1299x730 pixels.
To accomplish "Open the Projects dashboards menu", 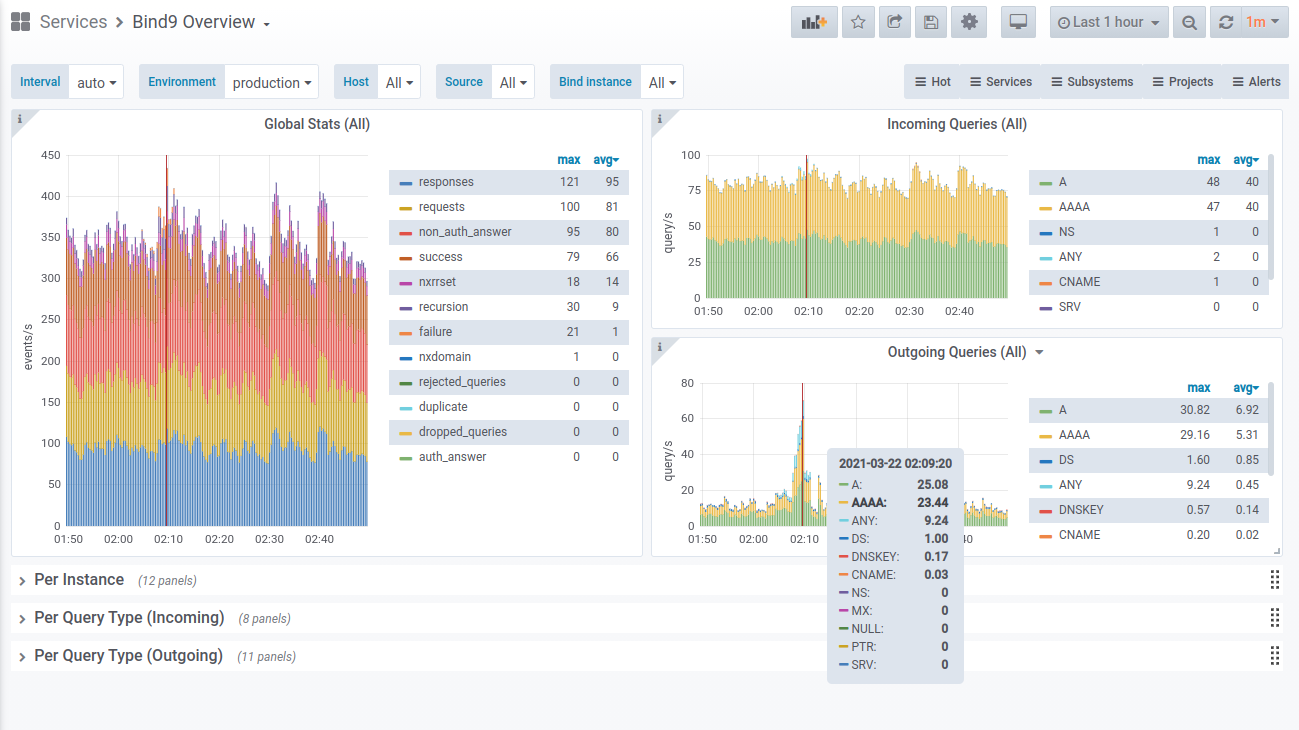I will (x=1182, y=82).
